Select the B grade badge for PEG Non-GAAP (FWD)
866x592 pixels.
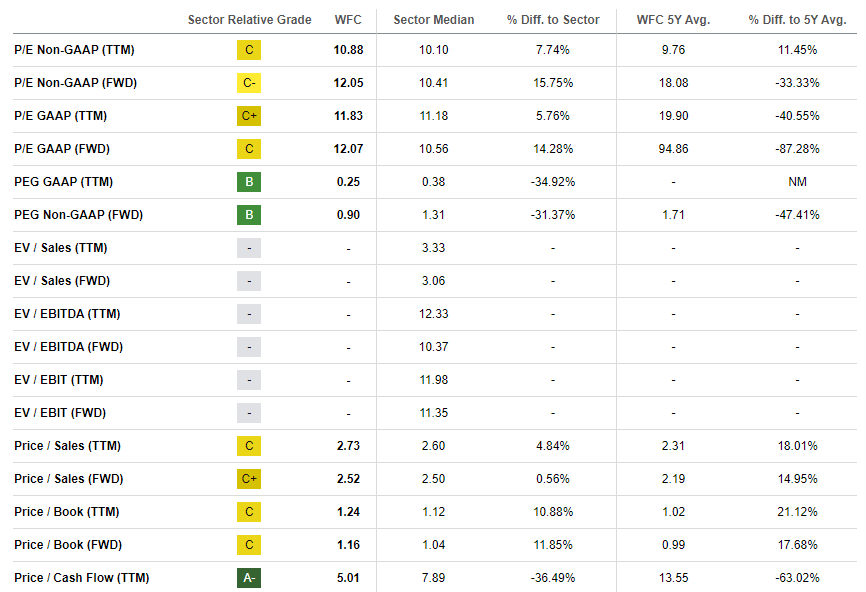[x=249, y=215]
